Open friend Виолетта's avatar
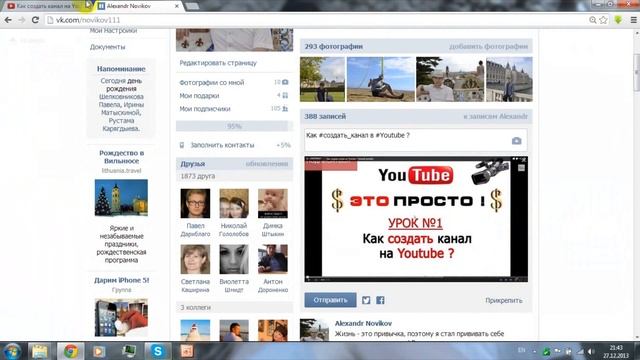The image size is (640, 360). (x=234, y=259)
